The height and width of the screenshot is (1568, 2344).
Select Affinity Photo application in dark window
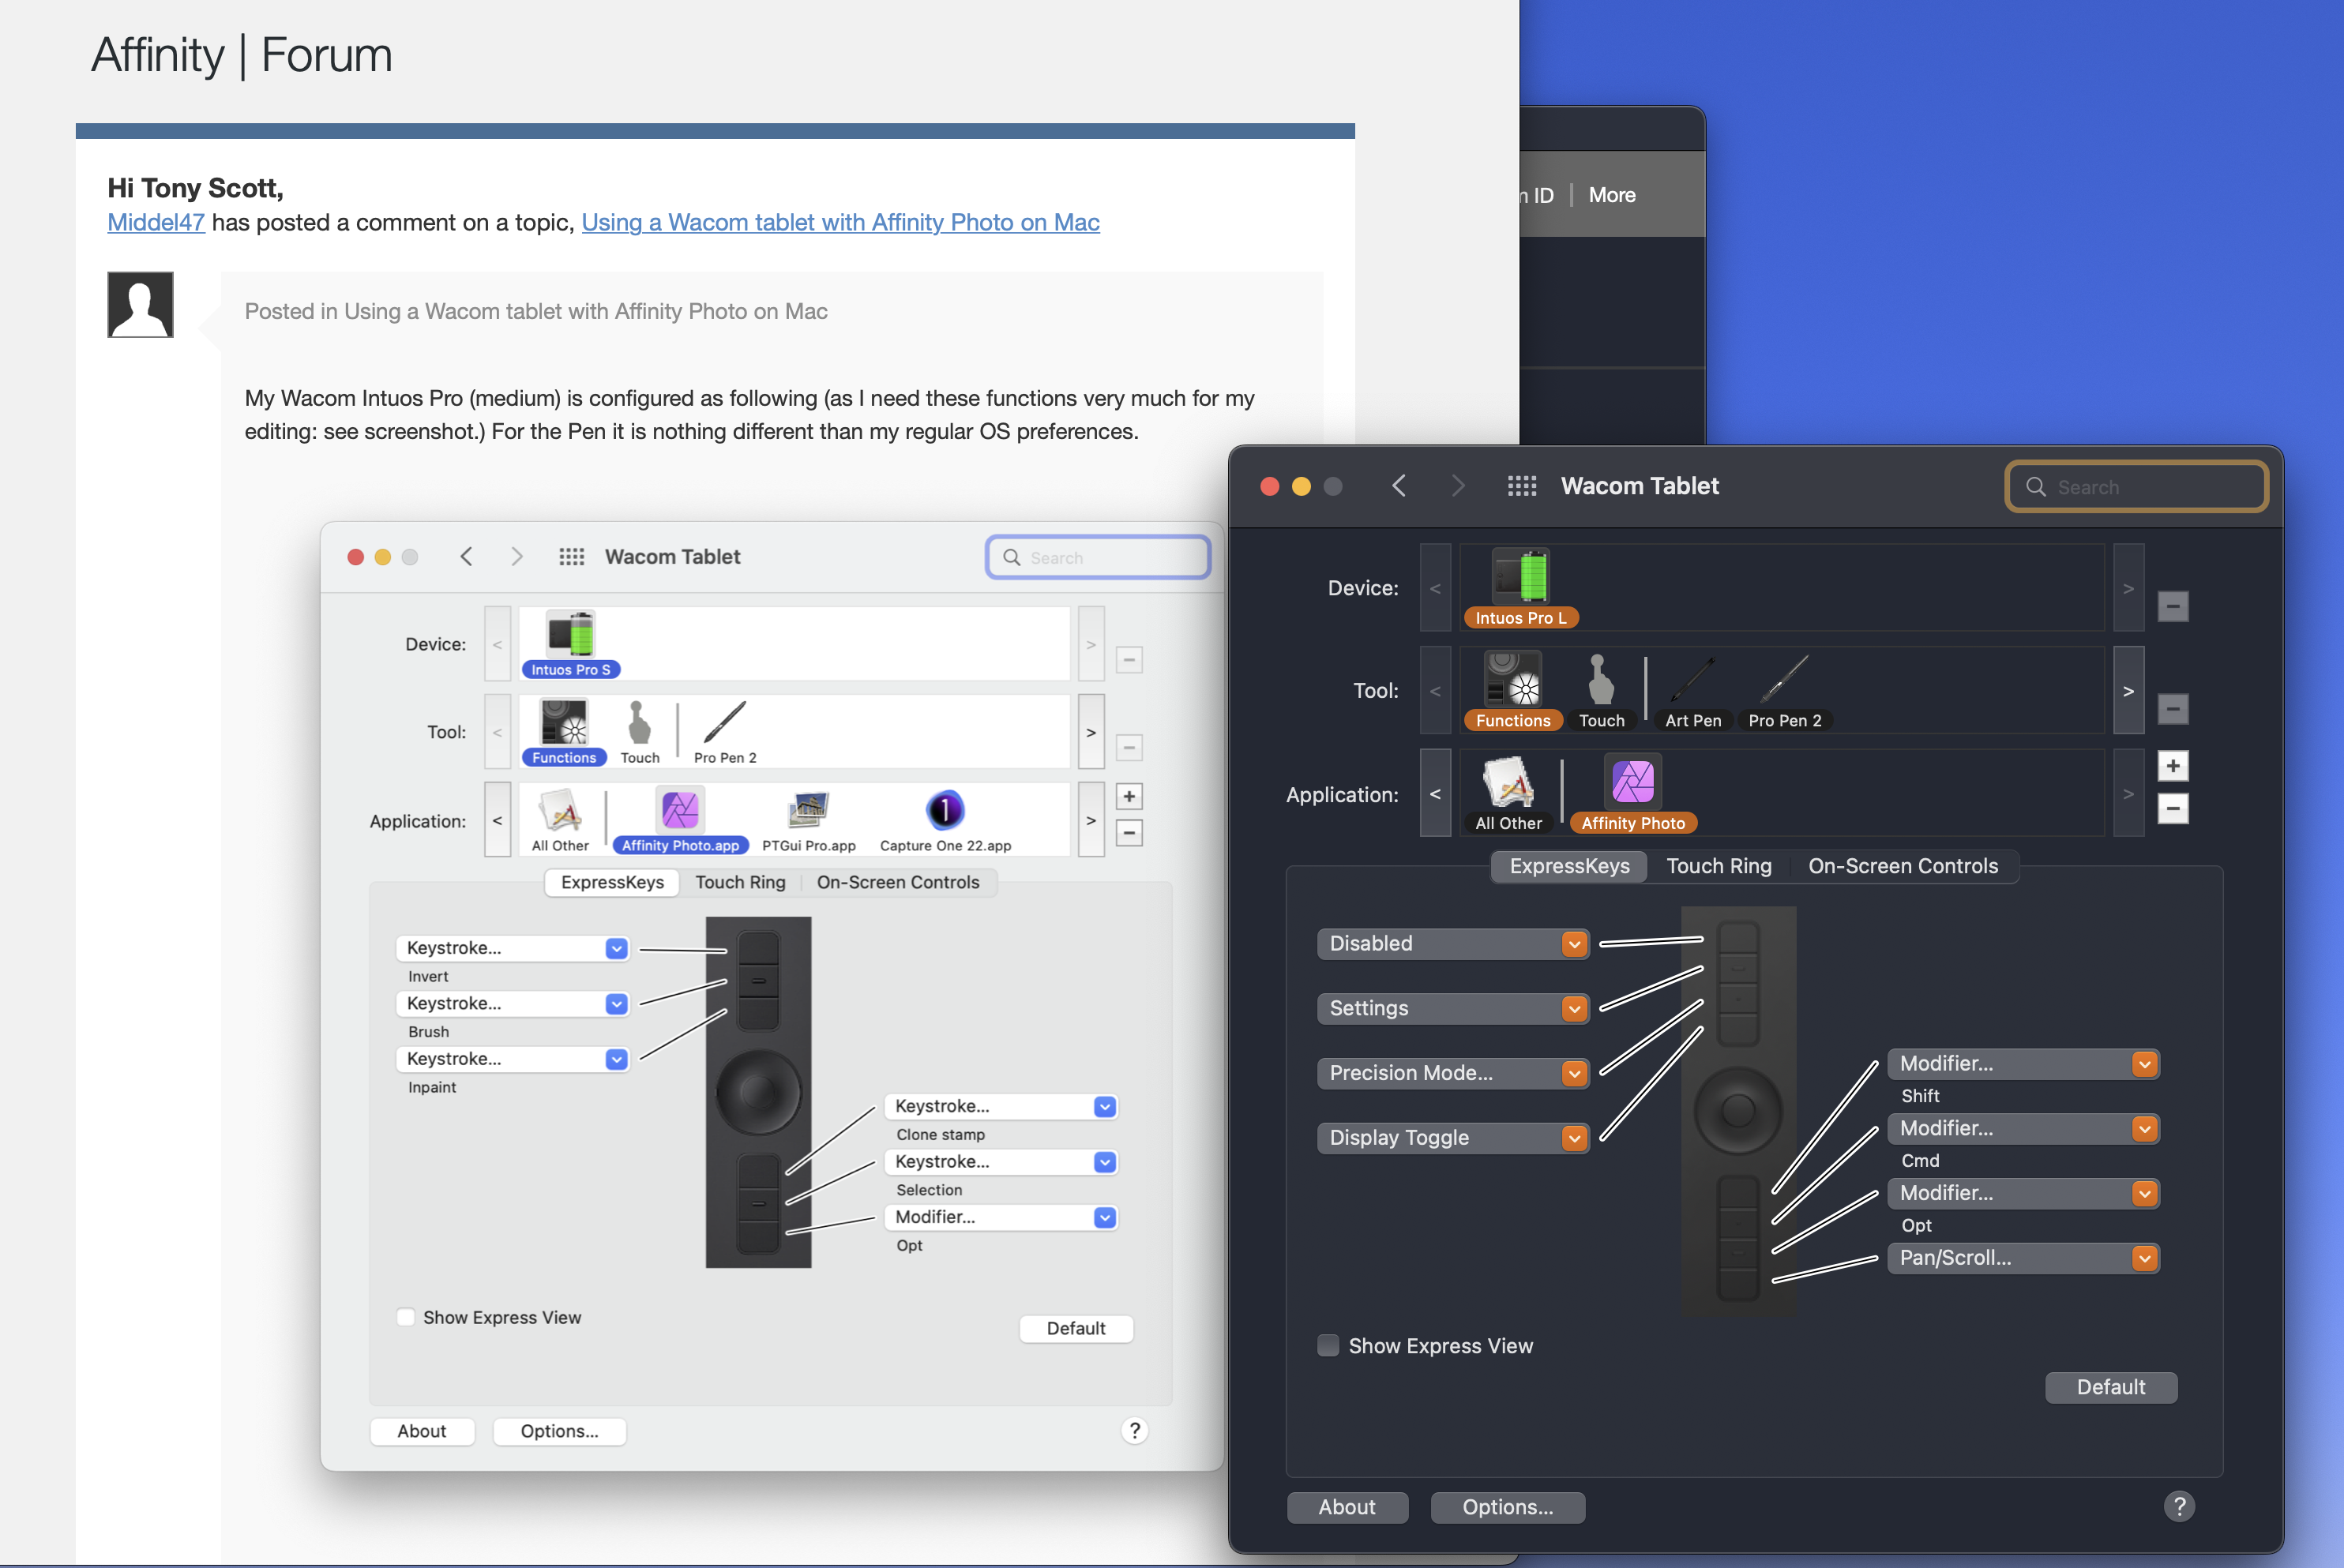(1633, 794)
